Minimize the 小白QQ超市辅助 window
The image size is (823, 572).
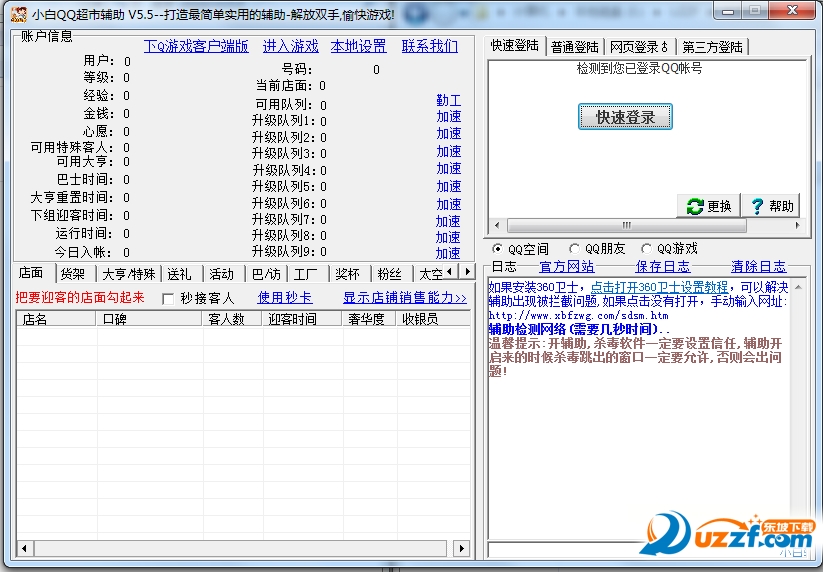pos(728,11)
